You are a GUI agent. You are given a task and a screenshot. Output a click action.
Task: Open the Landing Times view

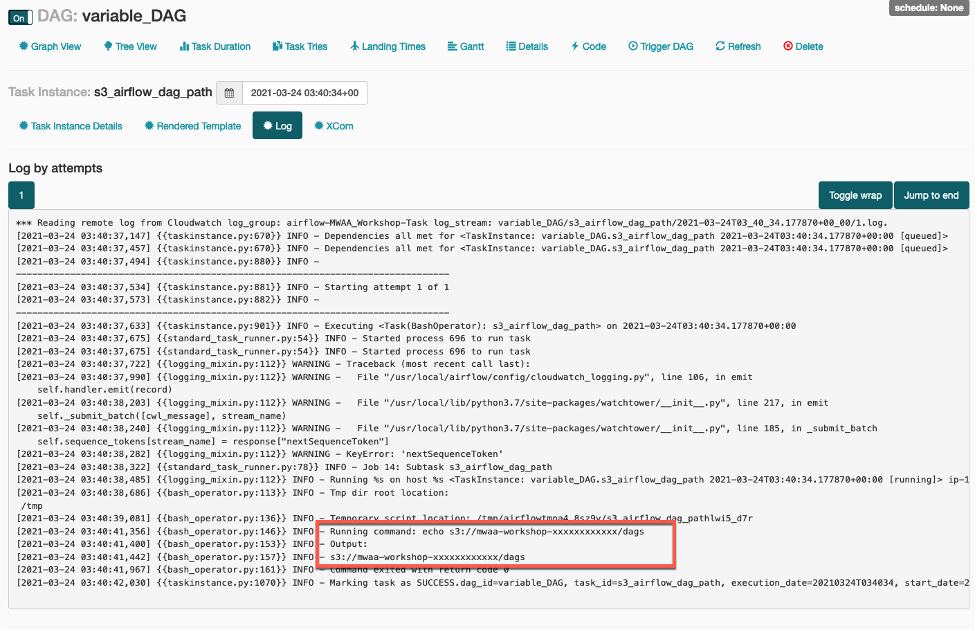click(x=388, y=46)
